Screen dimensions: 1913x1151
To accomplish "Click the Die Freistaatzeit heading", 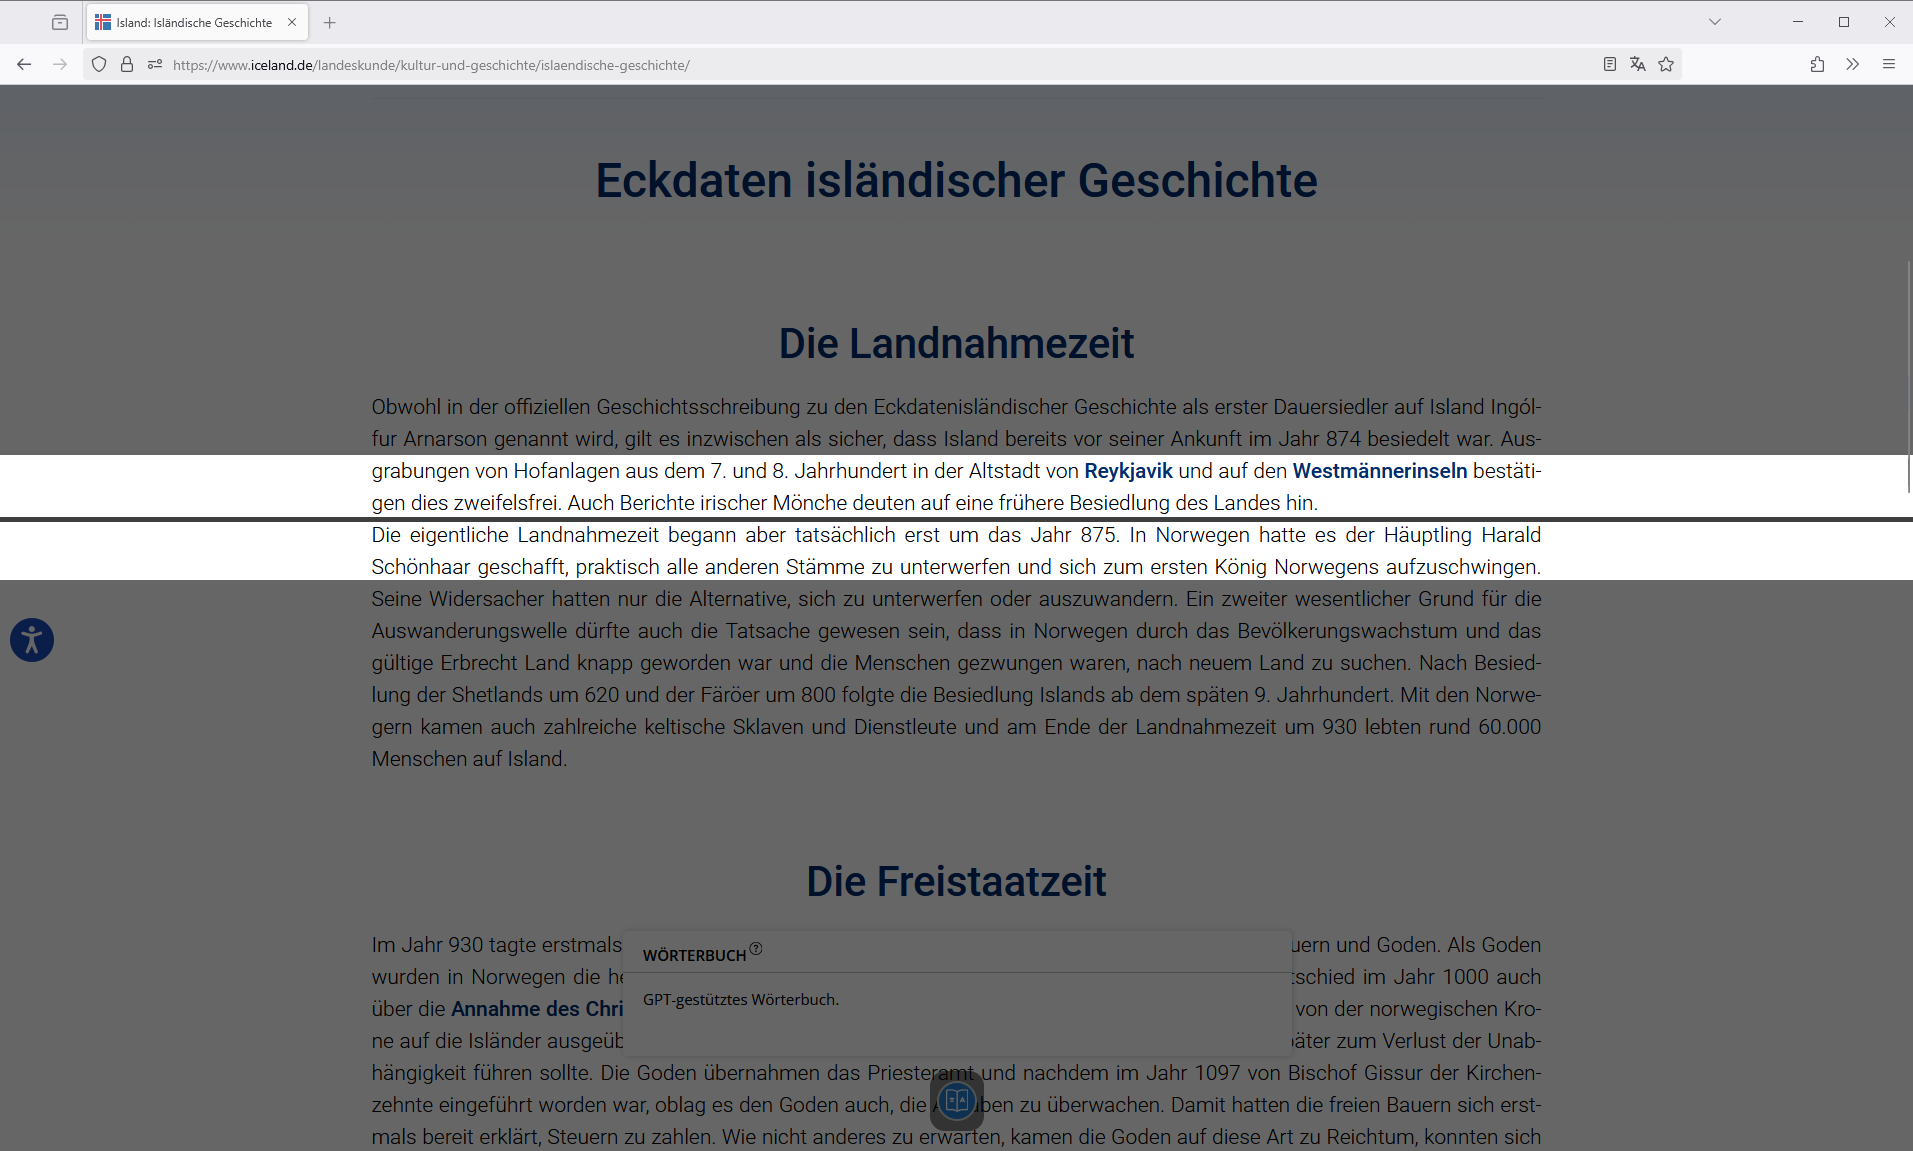I will click(956, 882).
